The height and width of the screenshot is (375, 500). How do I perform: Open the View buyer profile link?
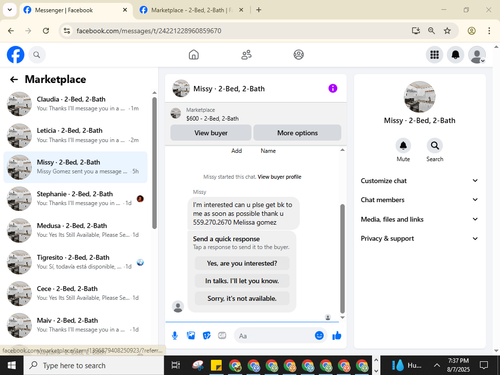279,177
